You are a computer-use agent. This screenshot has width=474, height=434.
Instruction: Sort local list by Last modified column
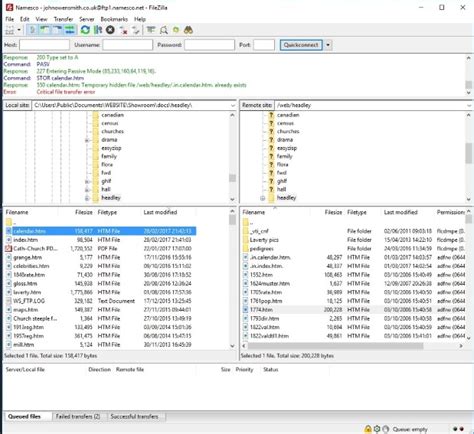(x=160, y=212)
